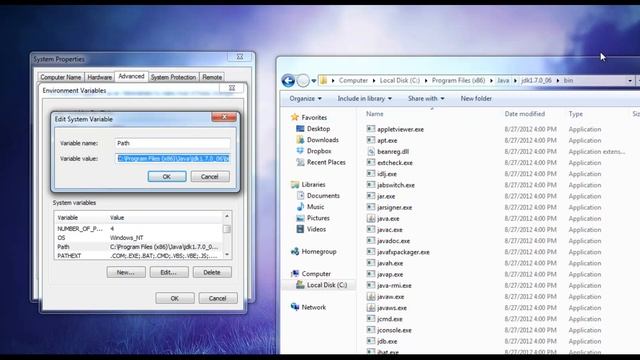The height and width of the screenshot is (360, 640).
Task: Sort files by Type column
Action: pos(576,114)
